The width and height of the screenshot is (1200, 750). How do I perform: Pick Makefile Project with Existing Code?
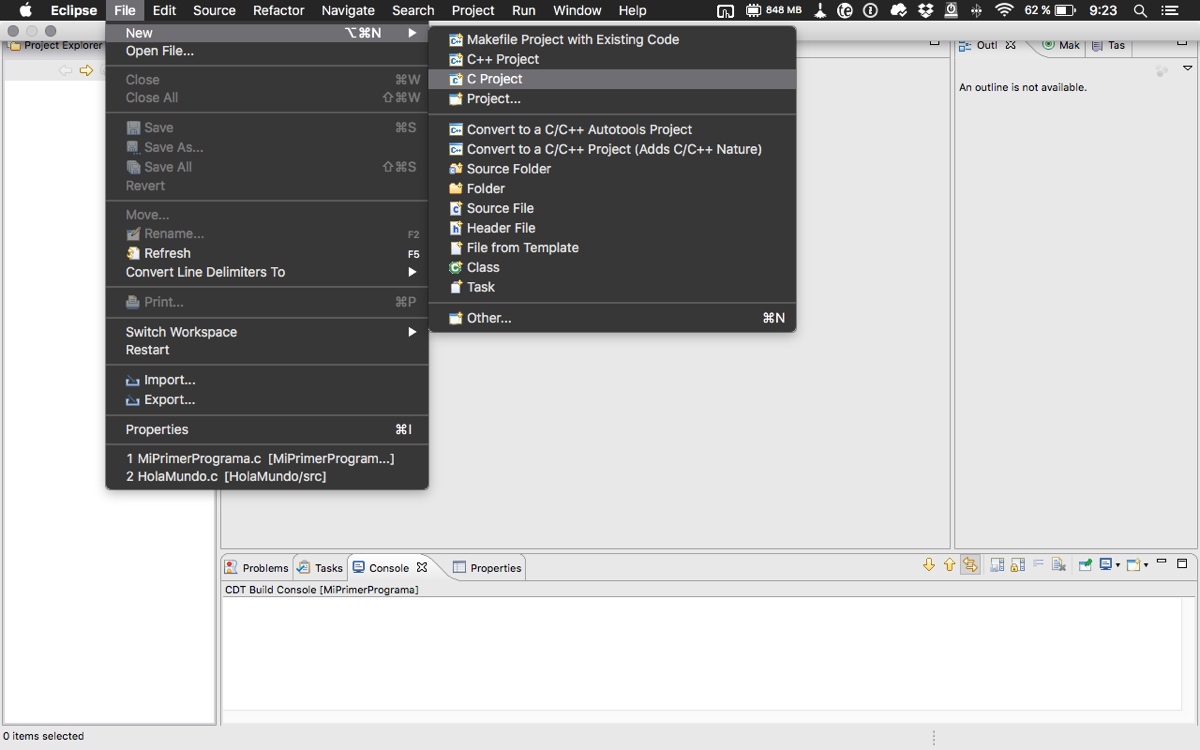(612, 40)
